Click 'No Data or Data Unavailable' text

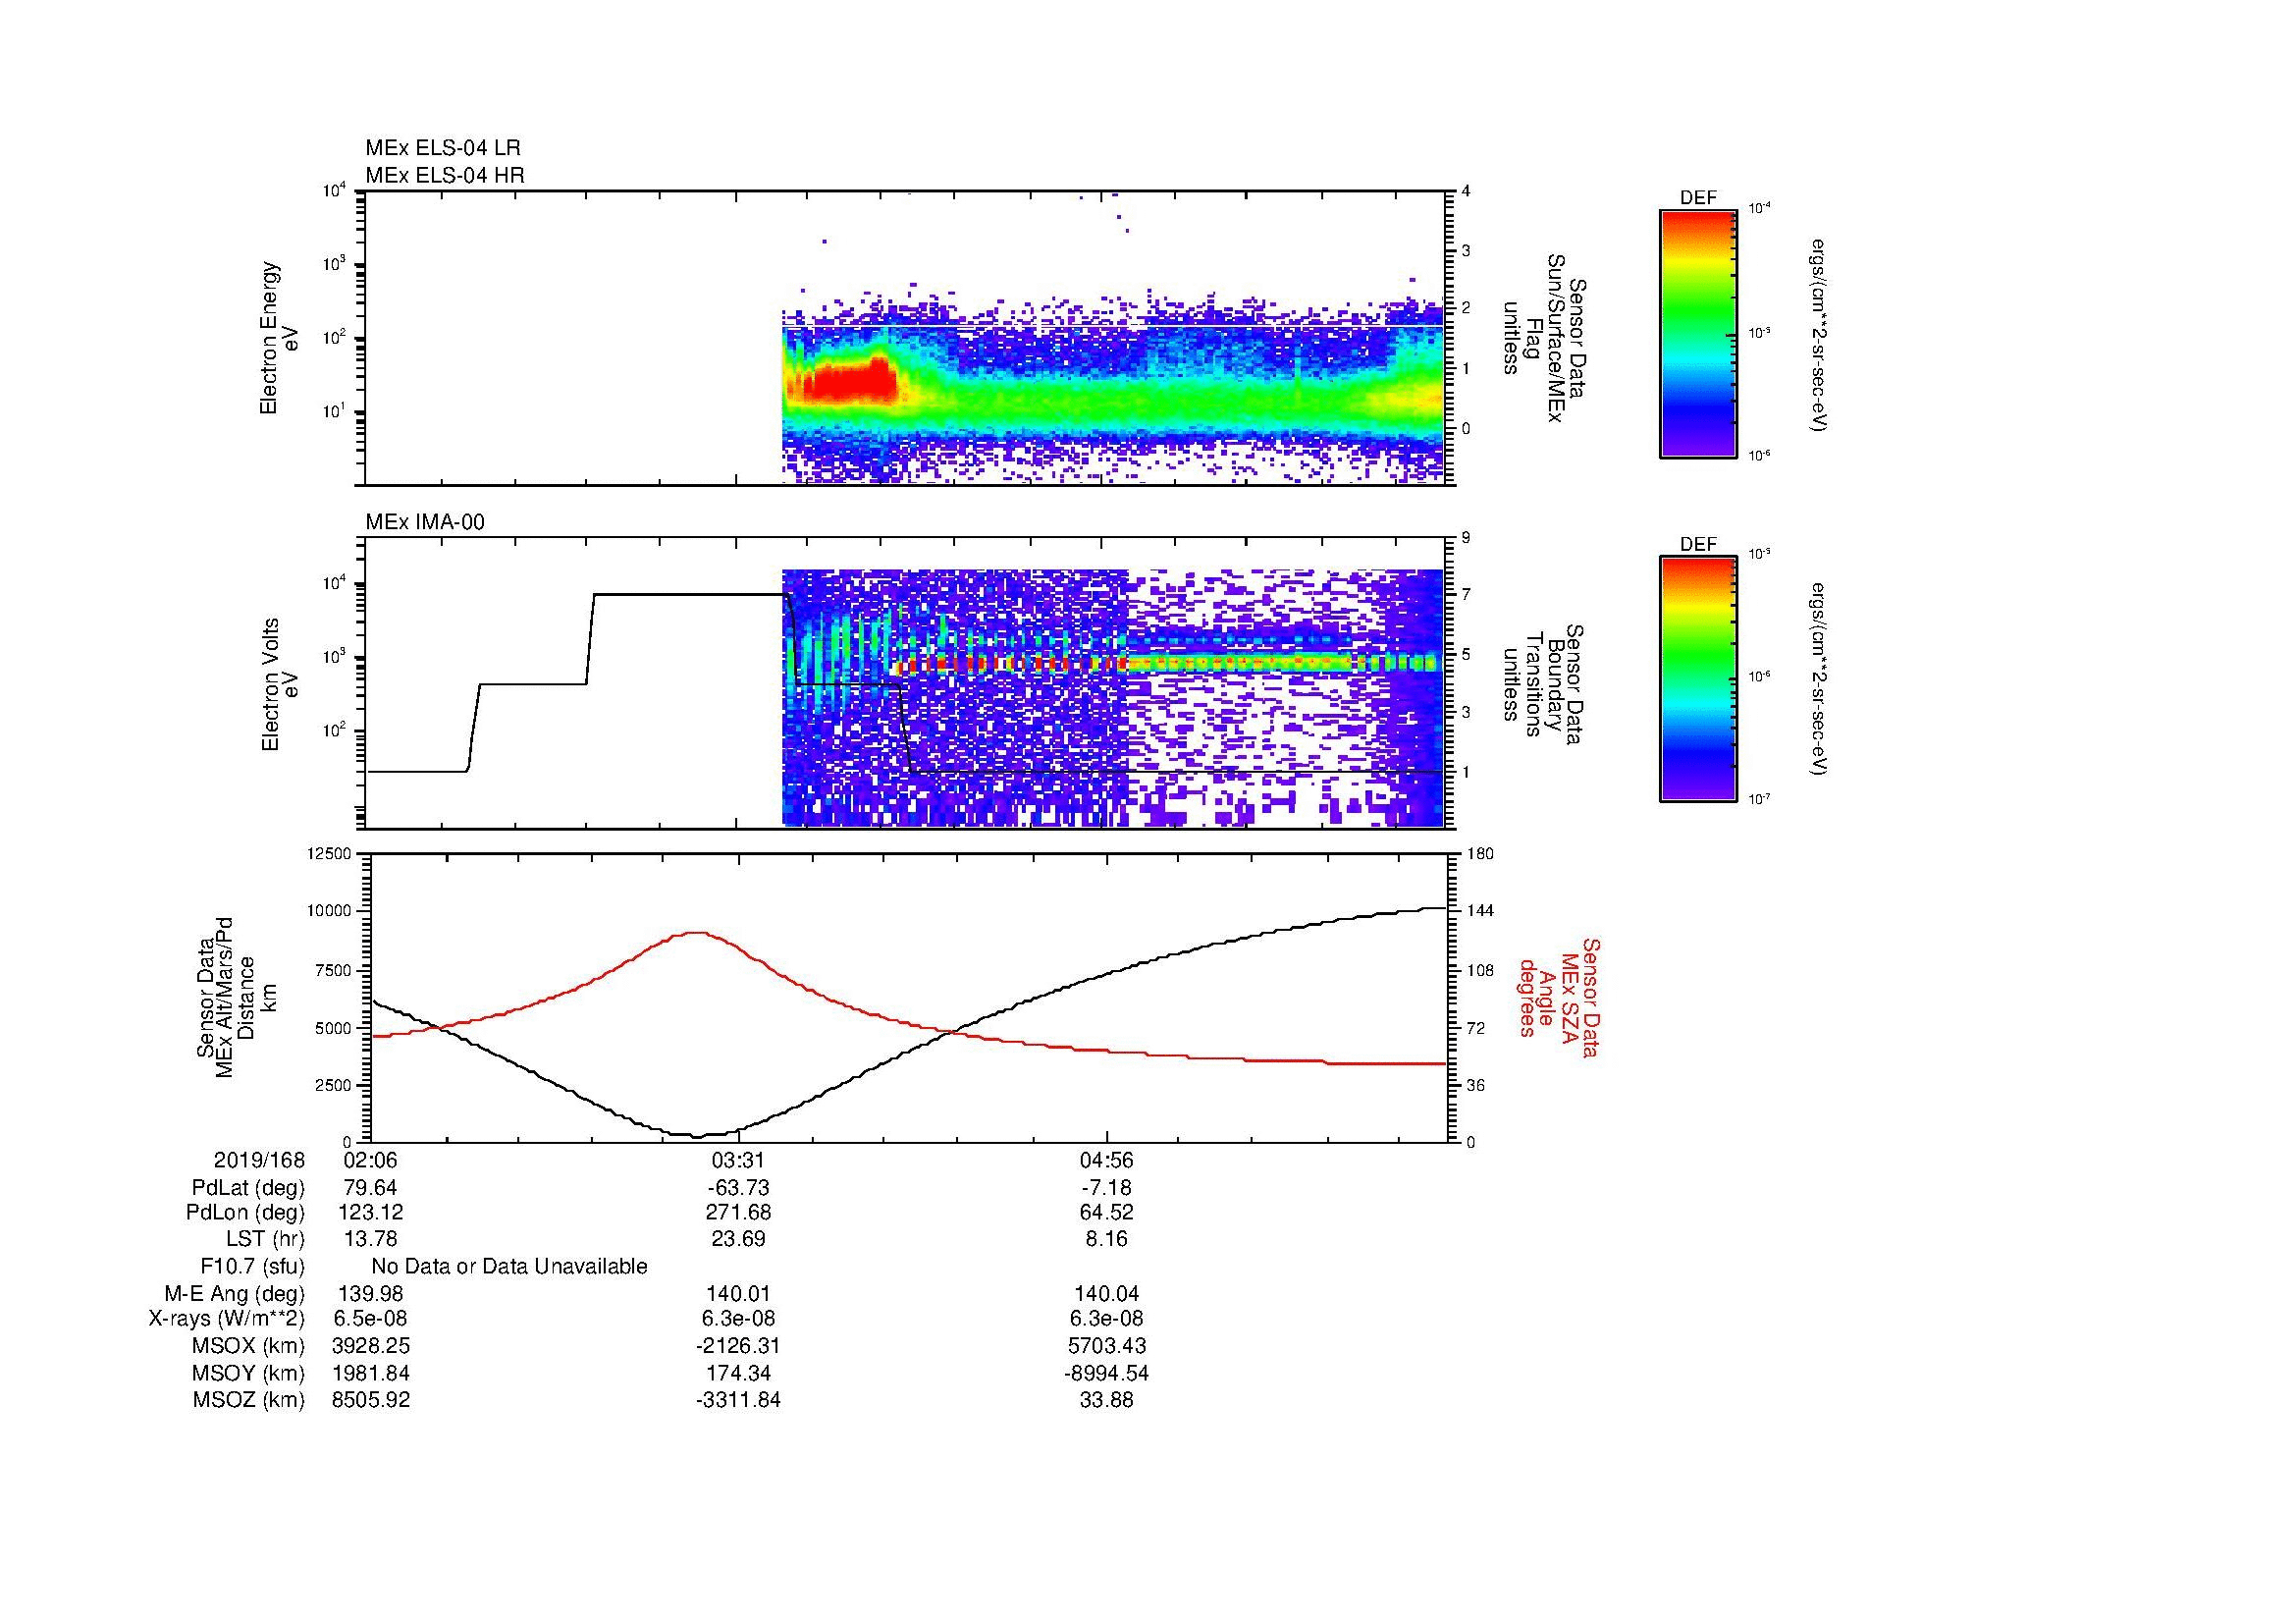pos(509,1267)
